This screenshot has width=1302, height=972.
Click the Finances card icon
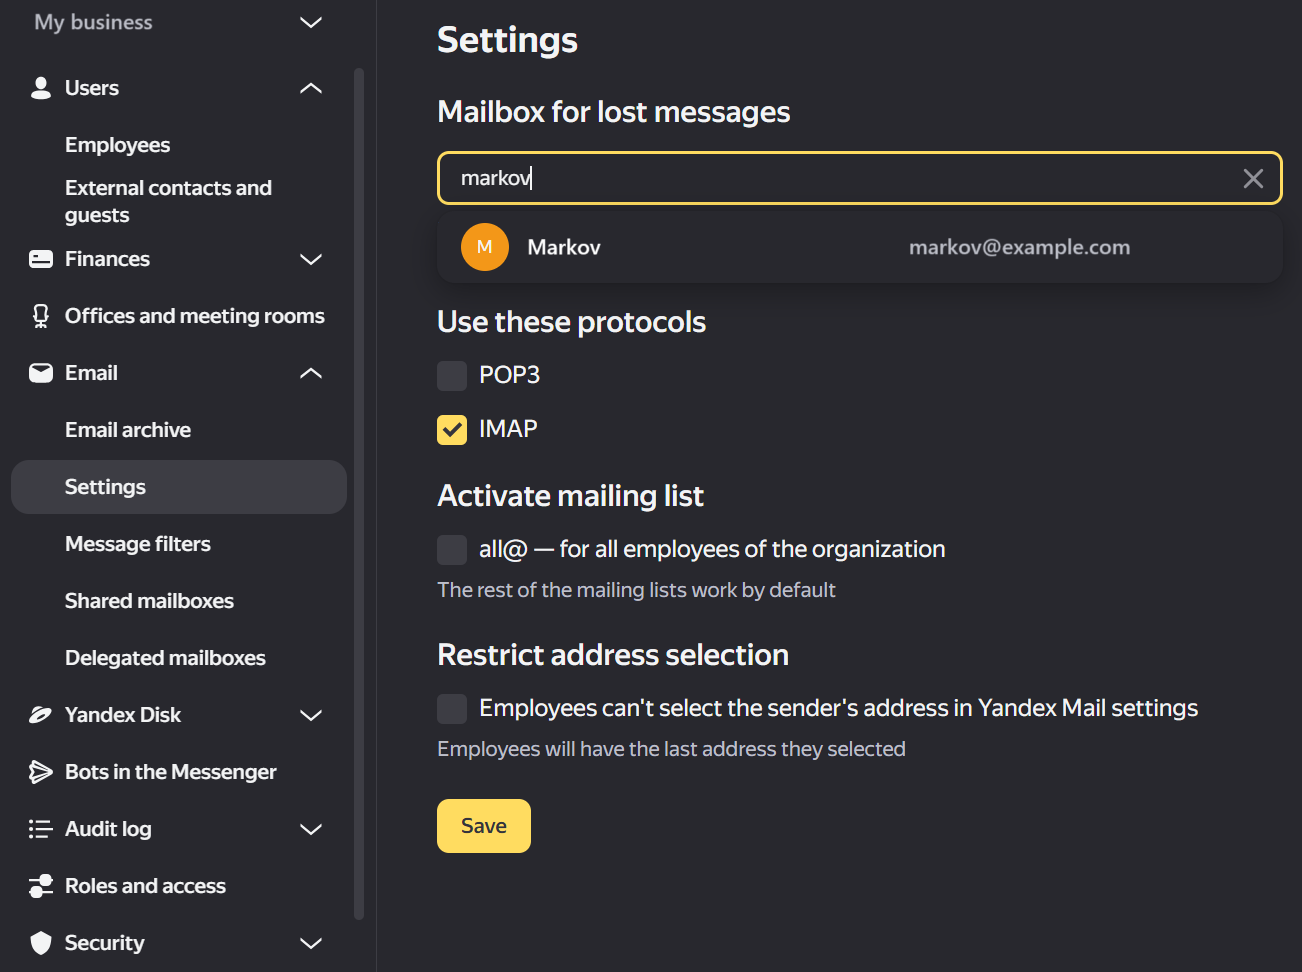click(41, 259)
